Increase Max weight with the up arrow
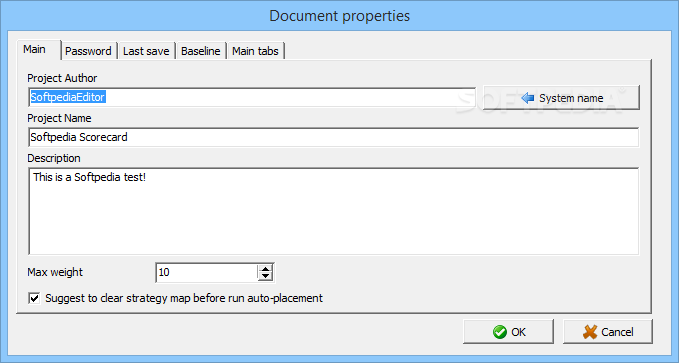The width and height of the screenshot is (679, 363). 265,268
